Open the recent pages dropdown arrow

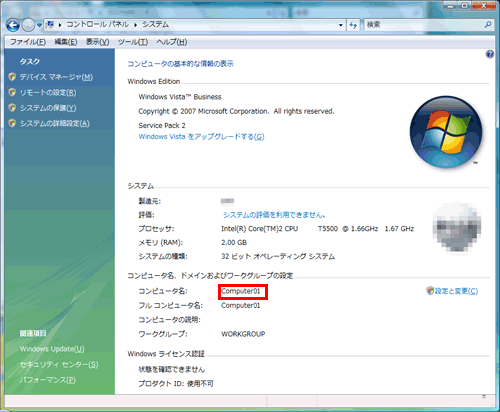[39, 25]
